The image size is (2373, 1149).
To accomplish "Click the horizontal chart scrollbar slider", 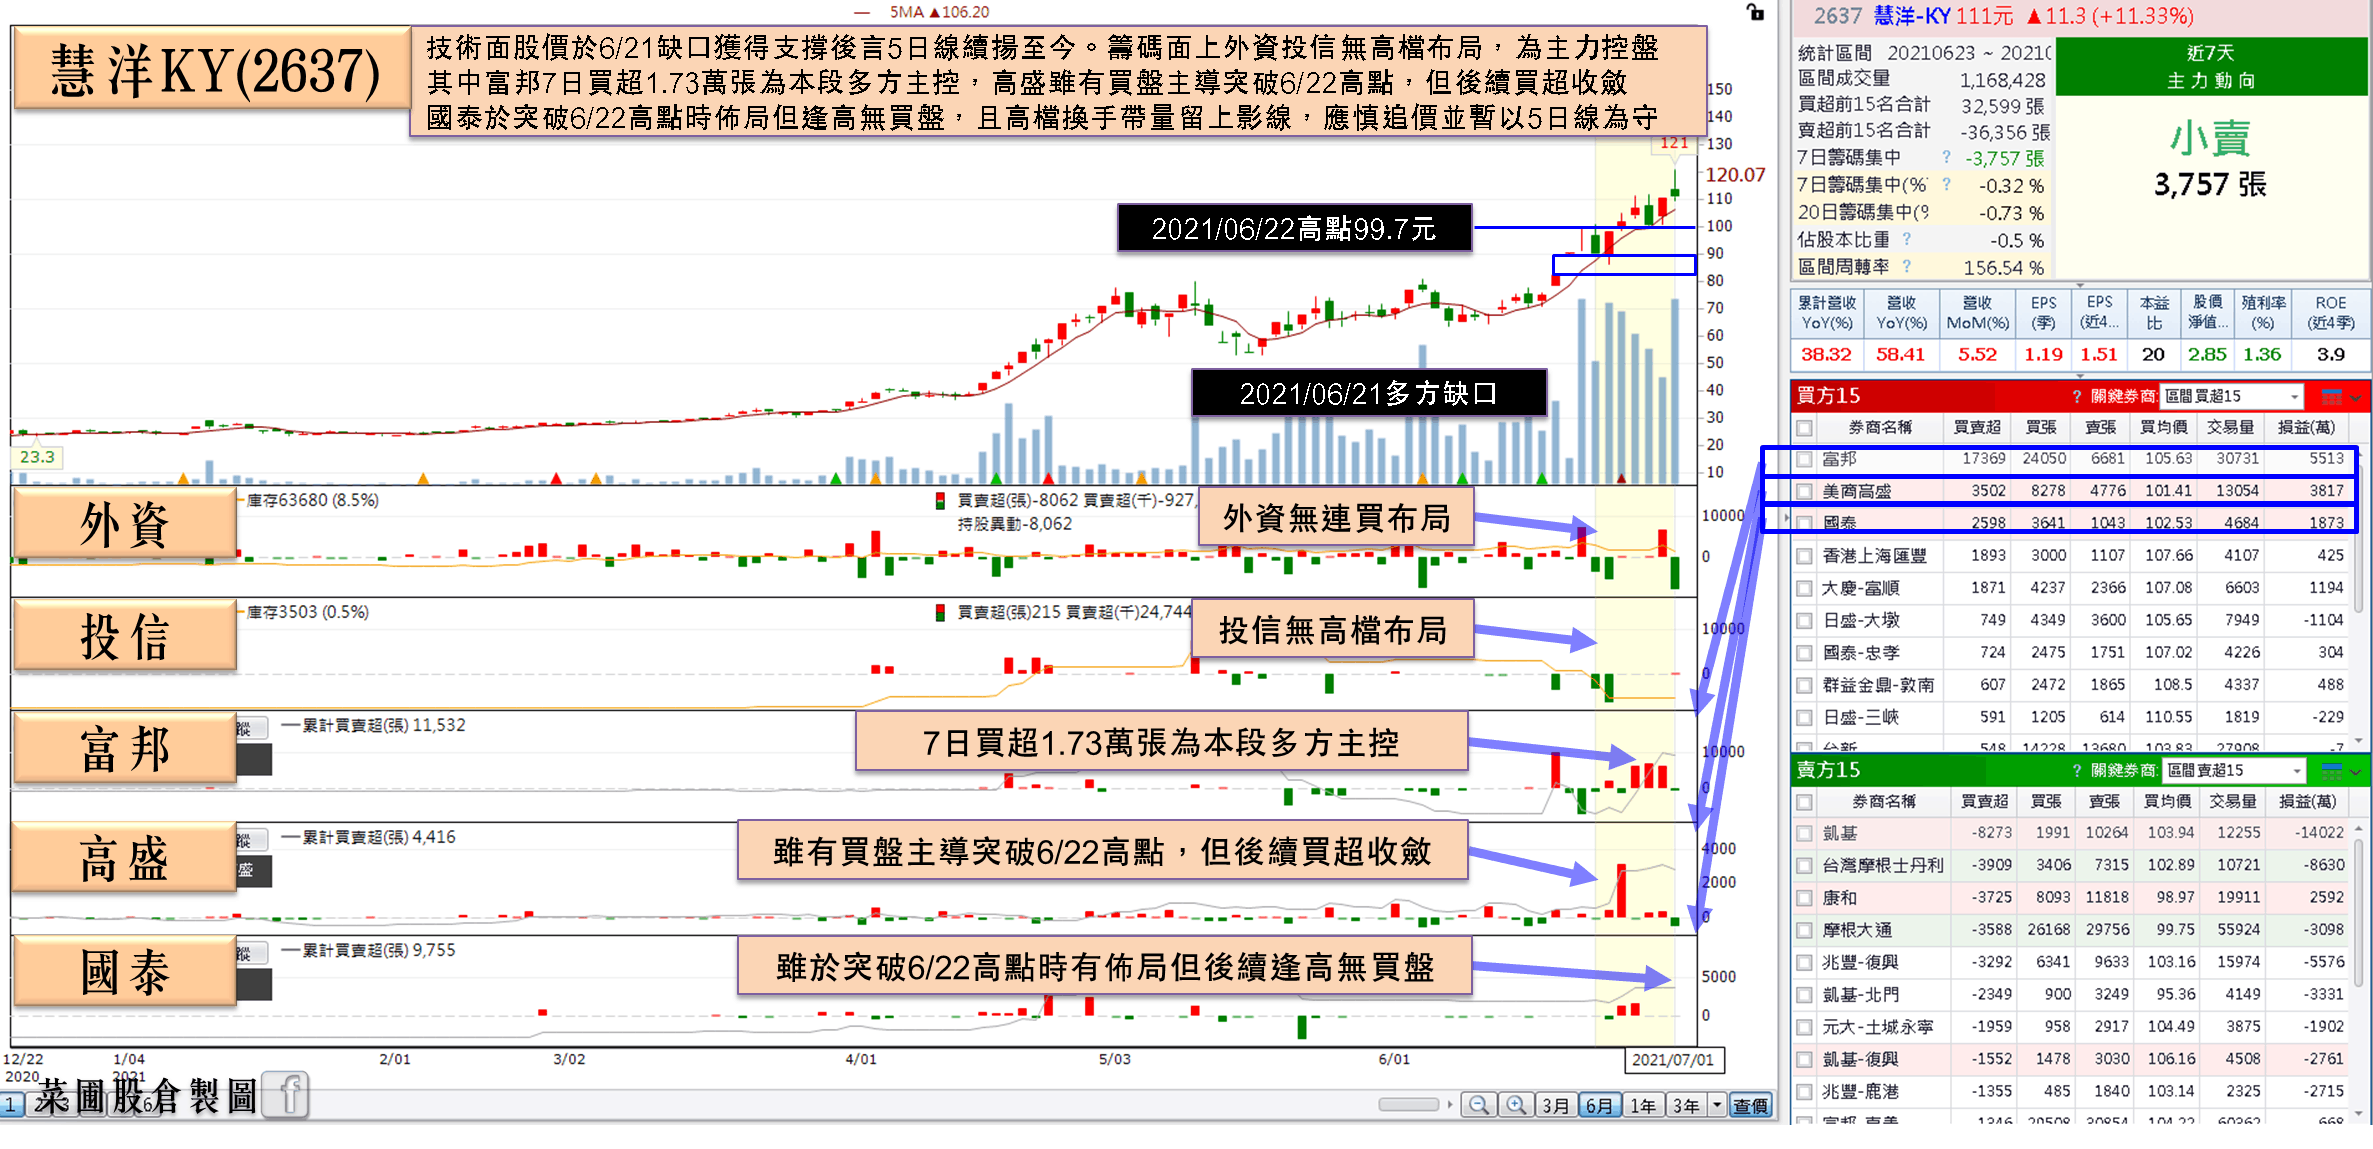I will tap(1408, 1104).
